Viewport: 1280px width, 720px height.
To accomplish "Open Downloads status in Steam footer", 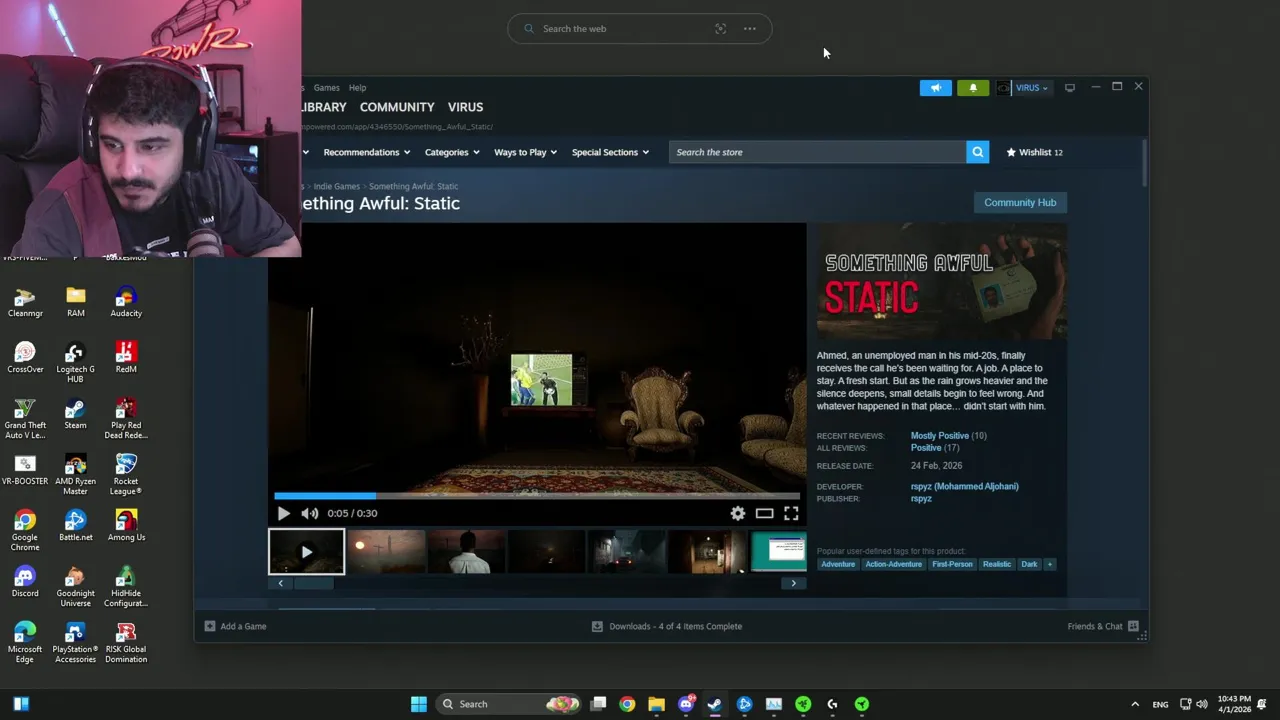I will tap(667, 626).
